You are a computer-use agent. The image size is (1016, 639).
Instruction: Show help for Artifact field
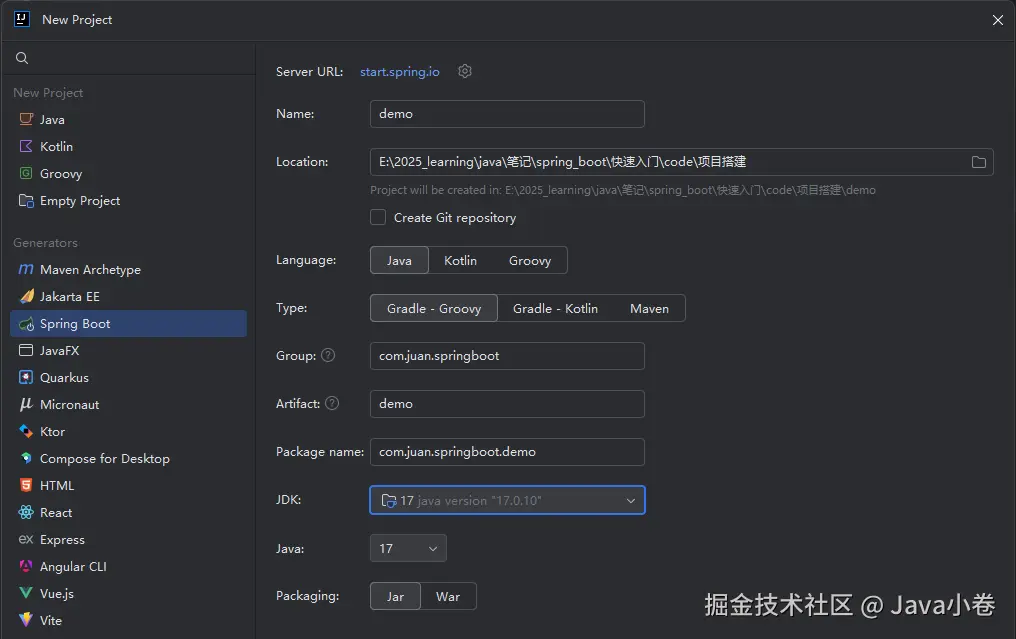[332, 403]
